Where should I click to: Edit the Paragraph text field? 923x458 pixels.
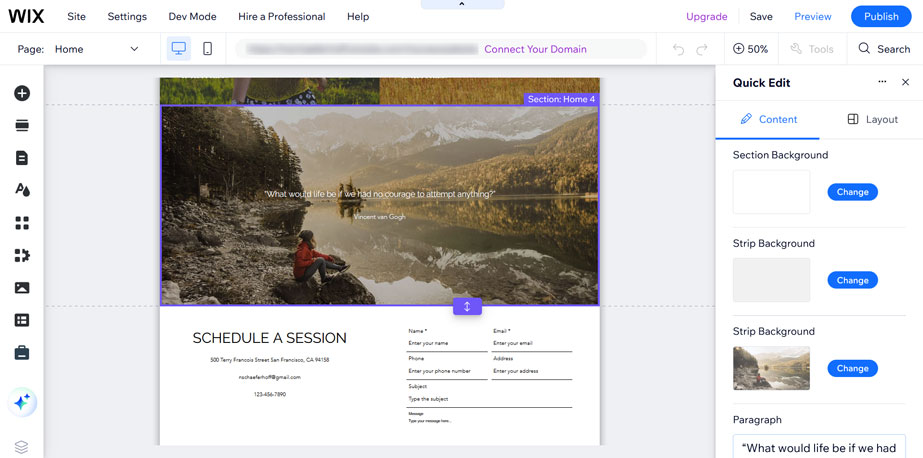click(819, 446)
